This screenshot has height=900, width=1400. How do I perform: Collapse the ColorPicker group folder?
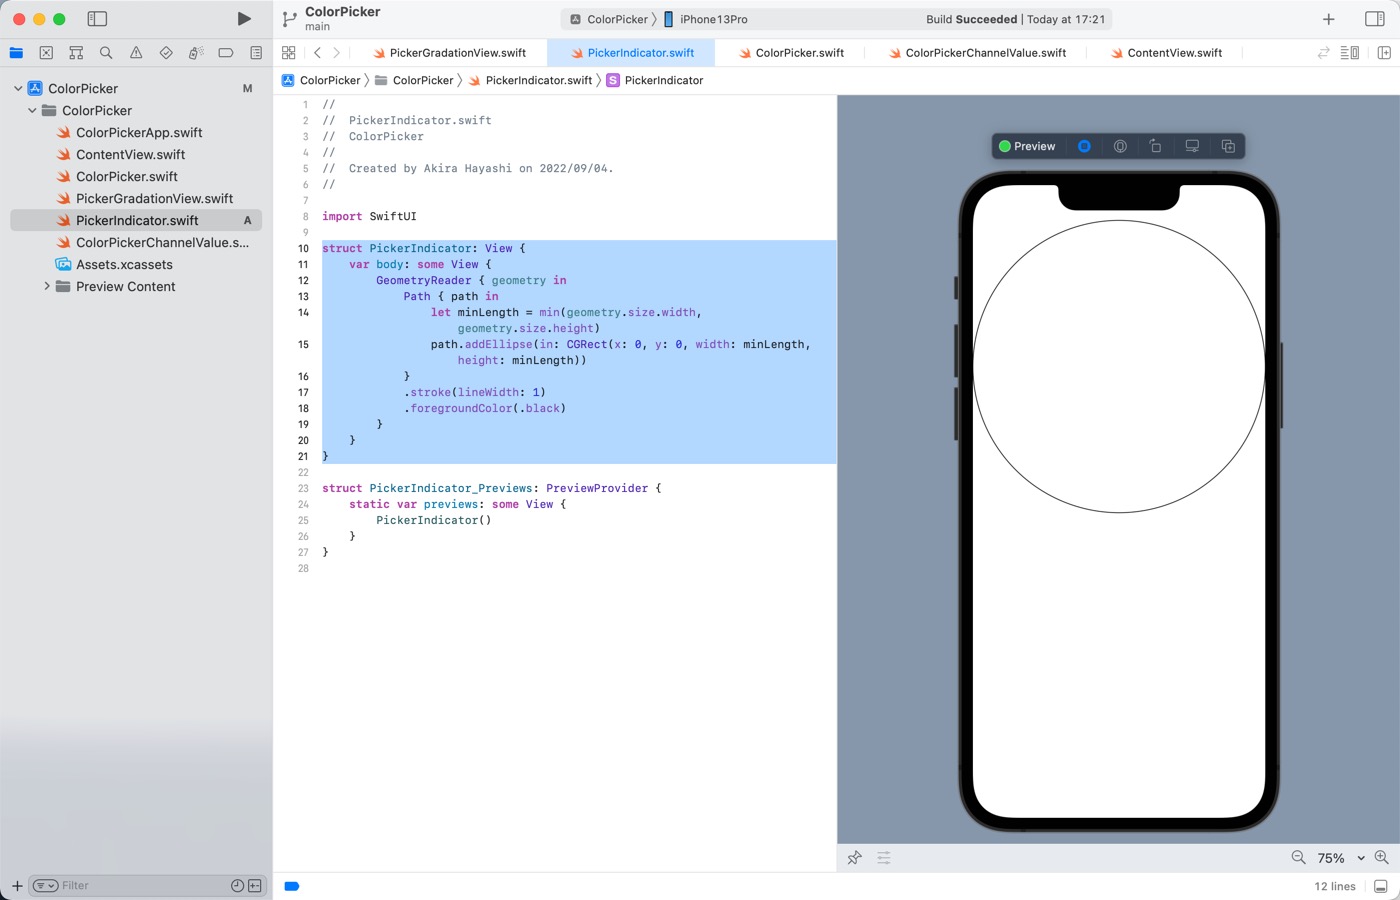[x=32, y=110]
